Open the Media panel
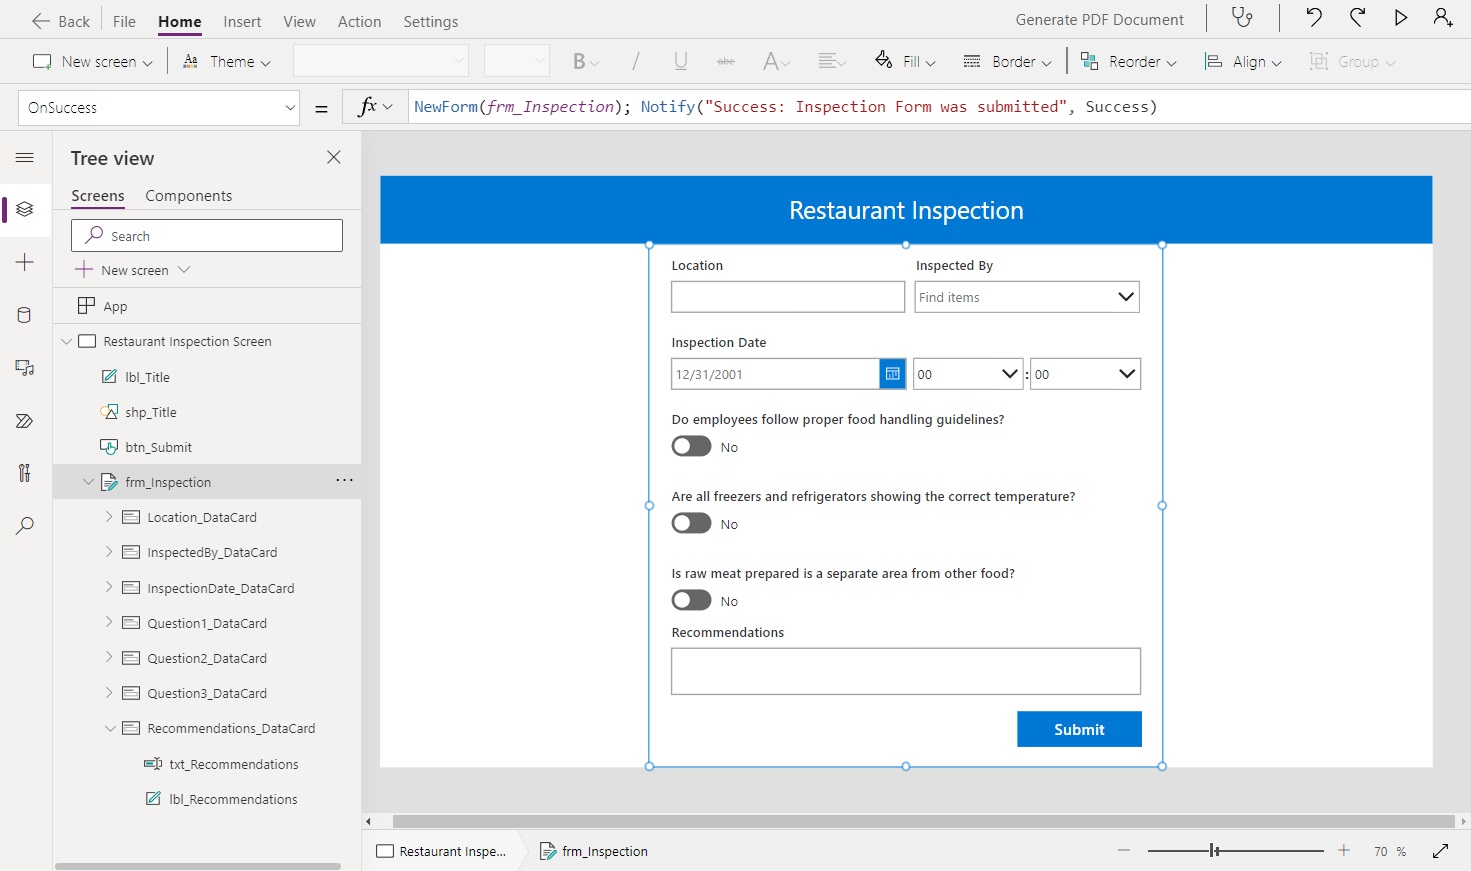 [25, 367]
